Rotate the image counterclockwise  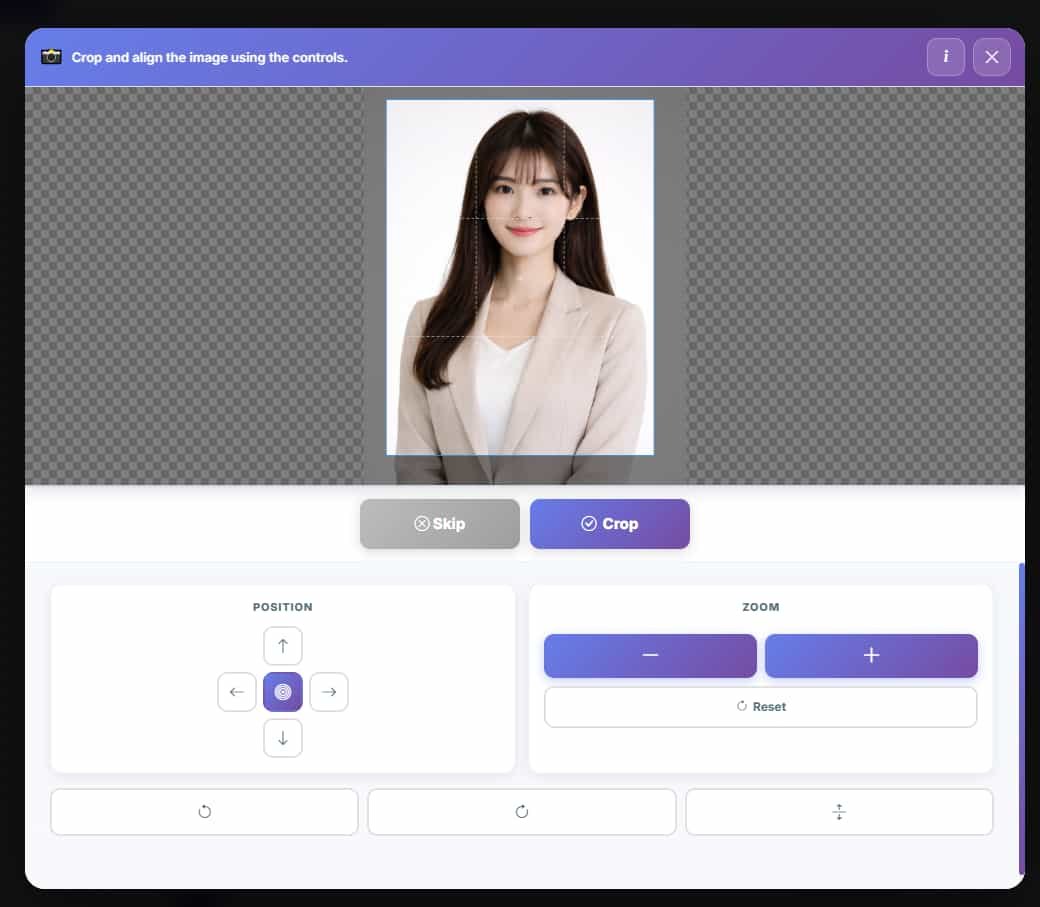point(204,811)
